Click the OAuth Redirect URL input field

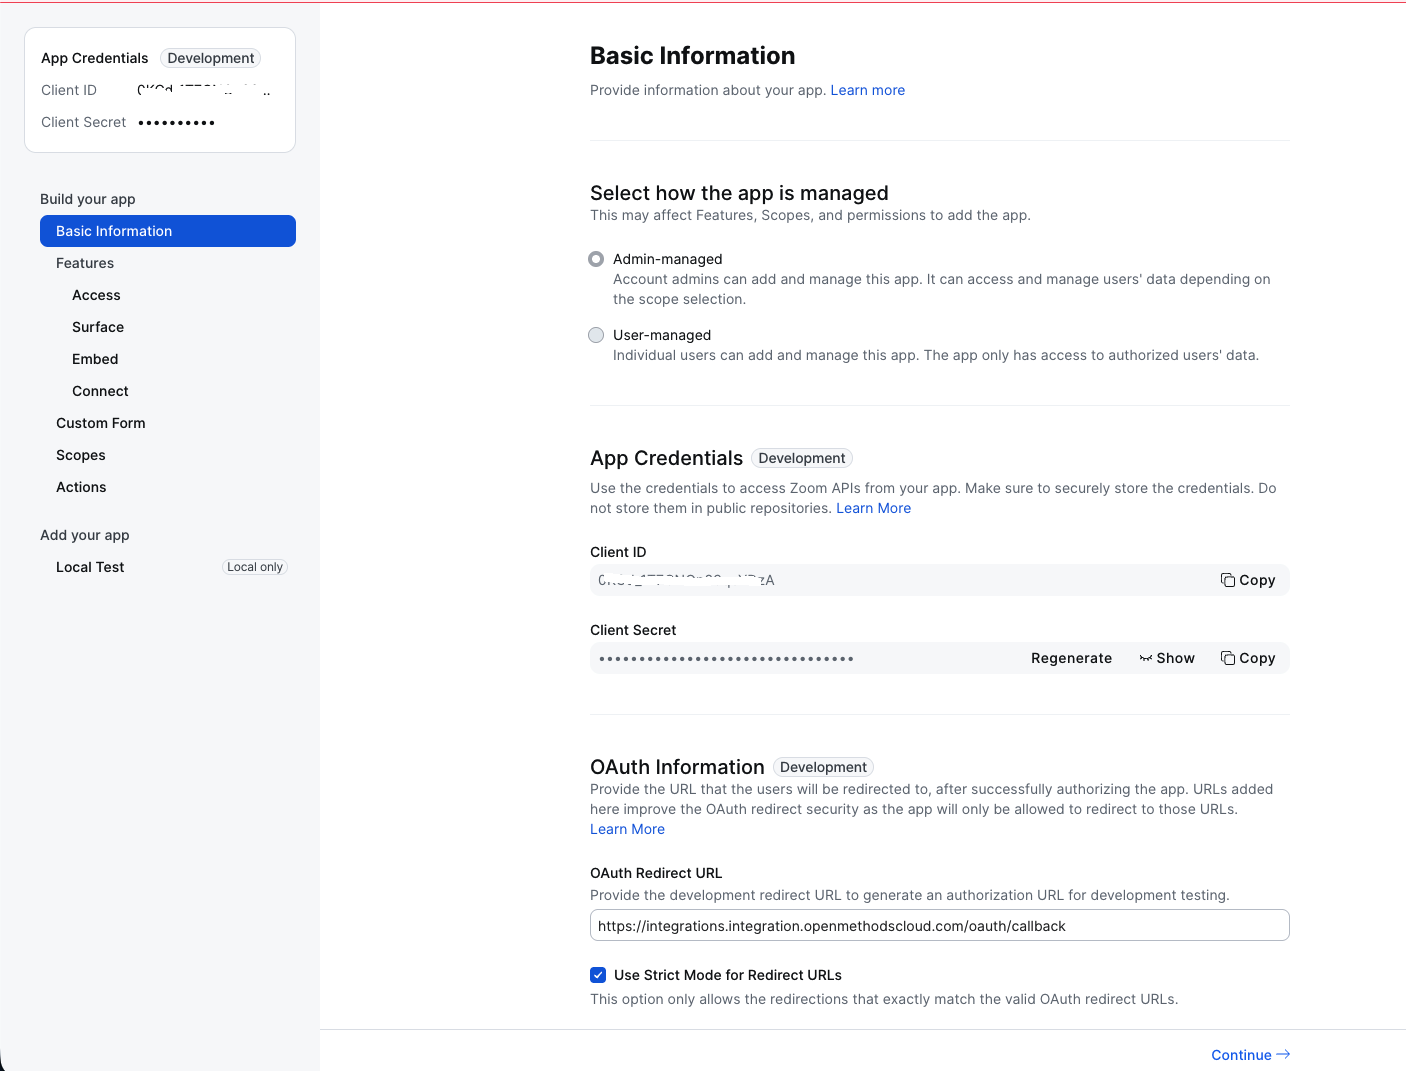(x=940, y=925)
